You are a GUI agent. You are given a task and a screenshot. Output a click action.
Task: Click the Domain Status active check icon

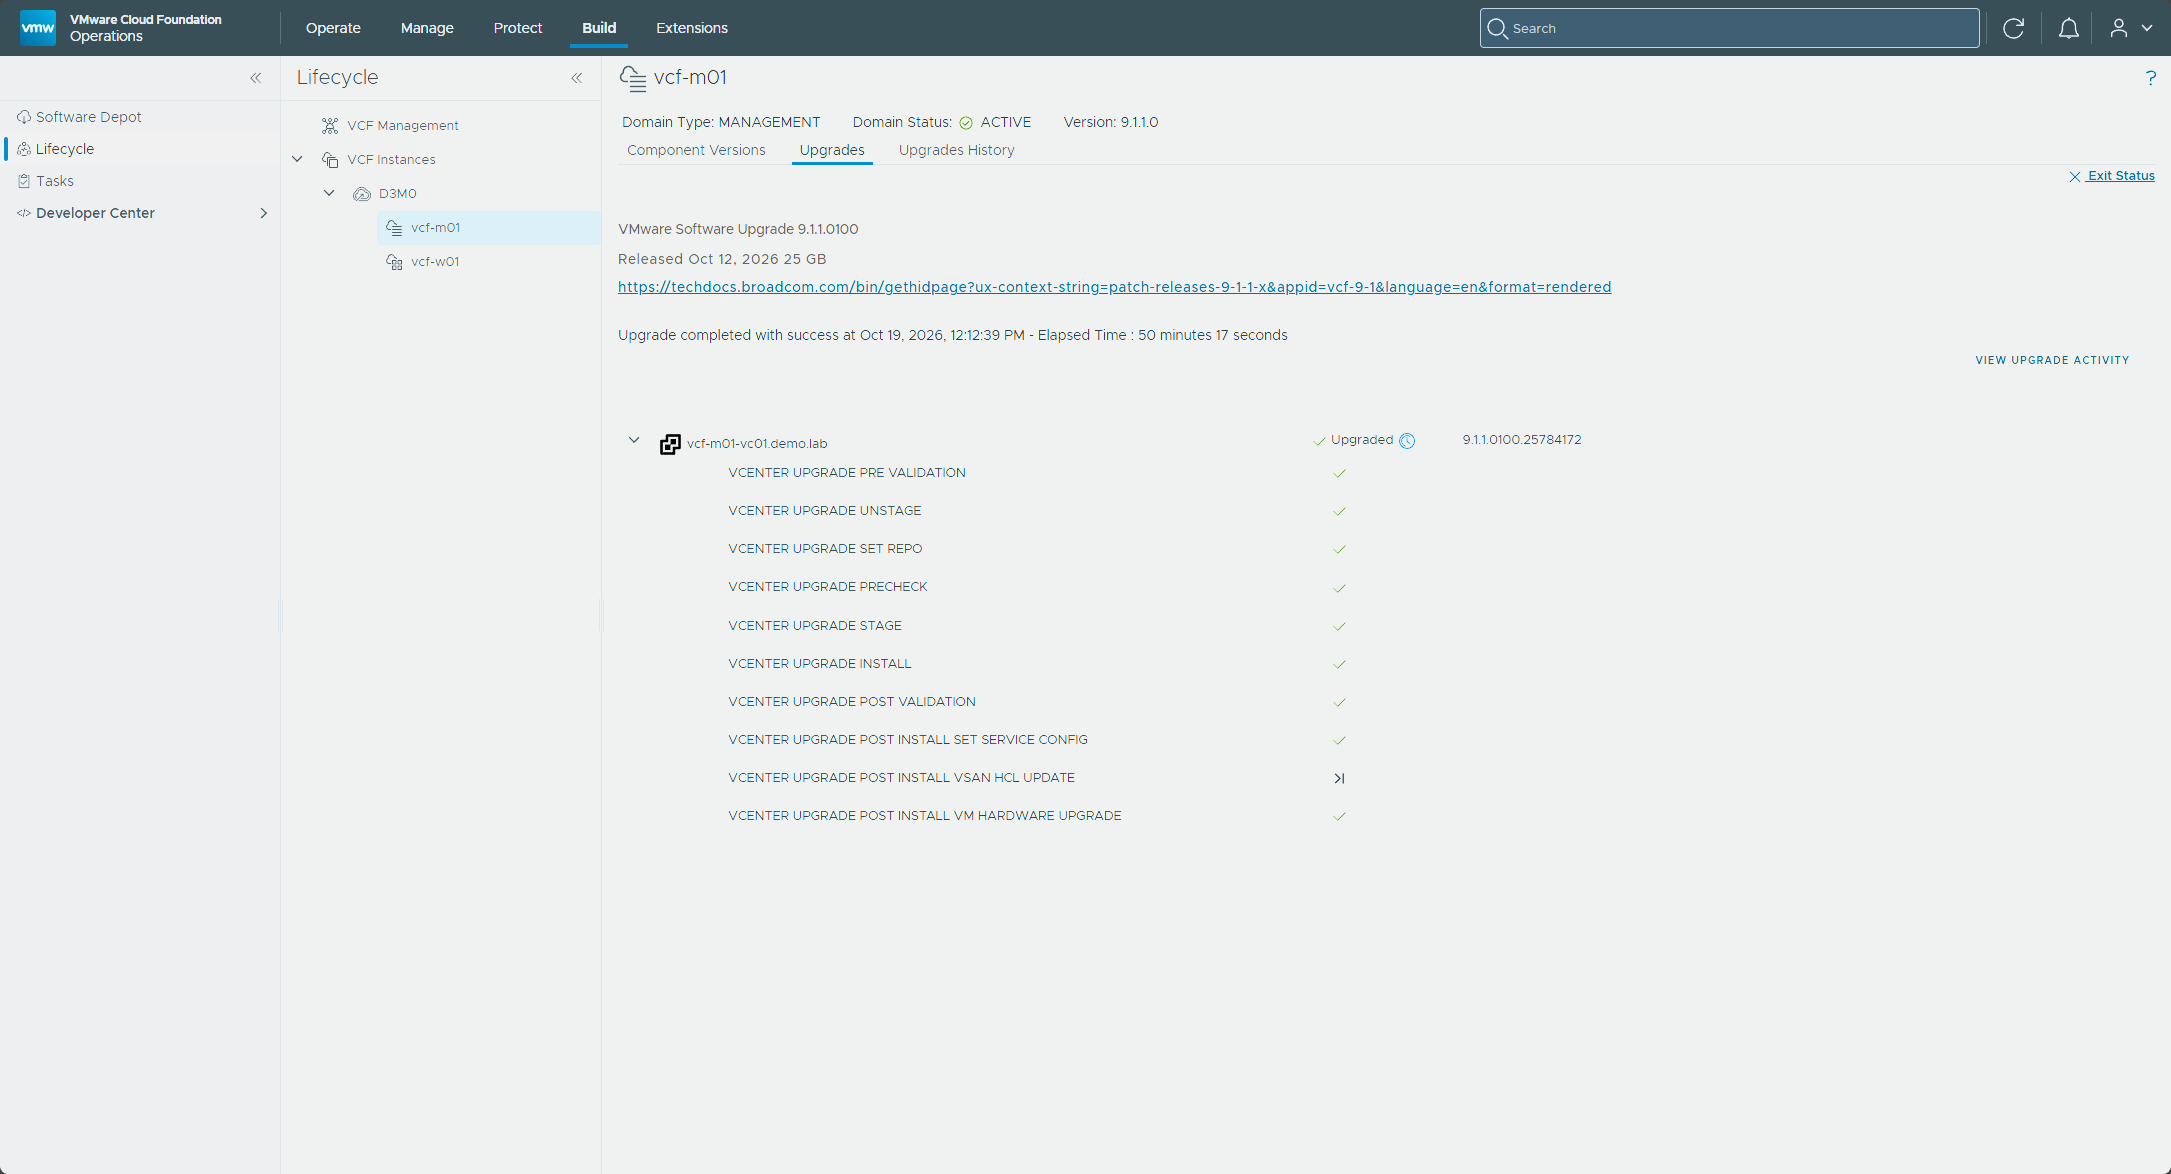coord(966,123)
